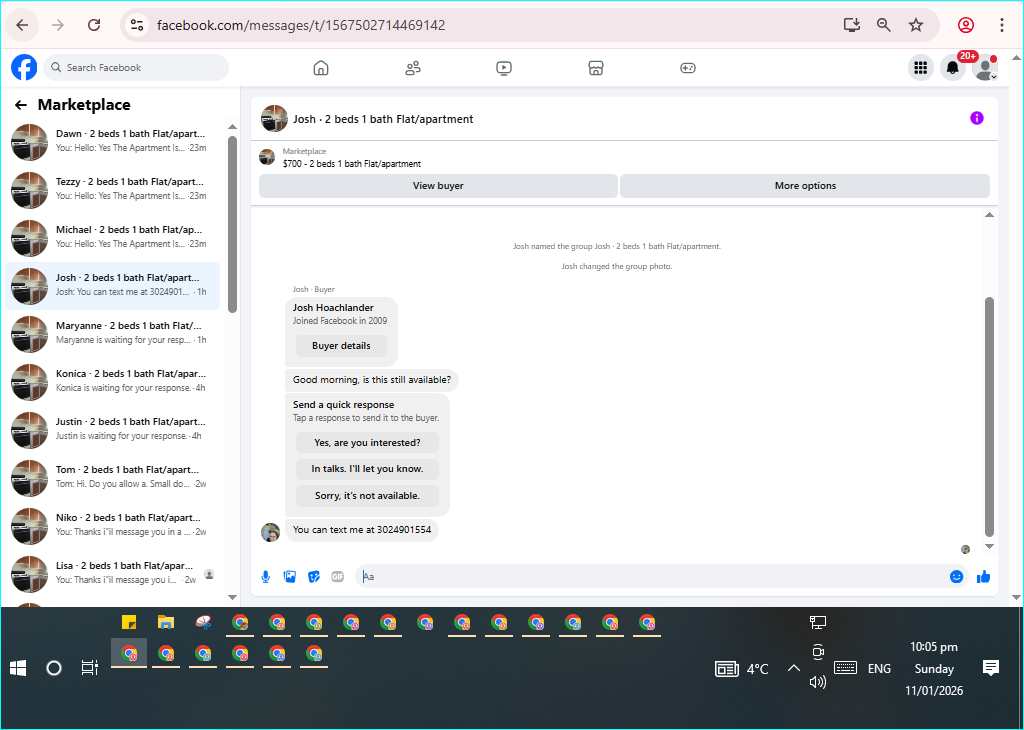1024x730 pixels.
Task: Open Tezzy's conversation in the list
Action: (112, 190)
